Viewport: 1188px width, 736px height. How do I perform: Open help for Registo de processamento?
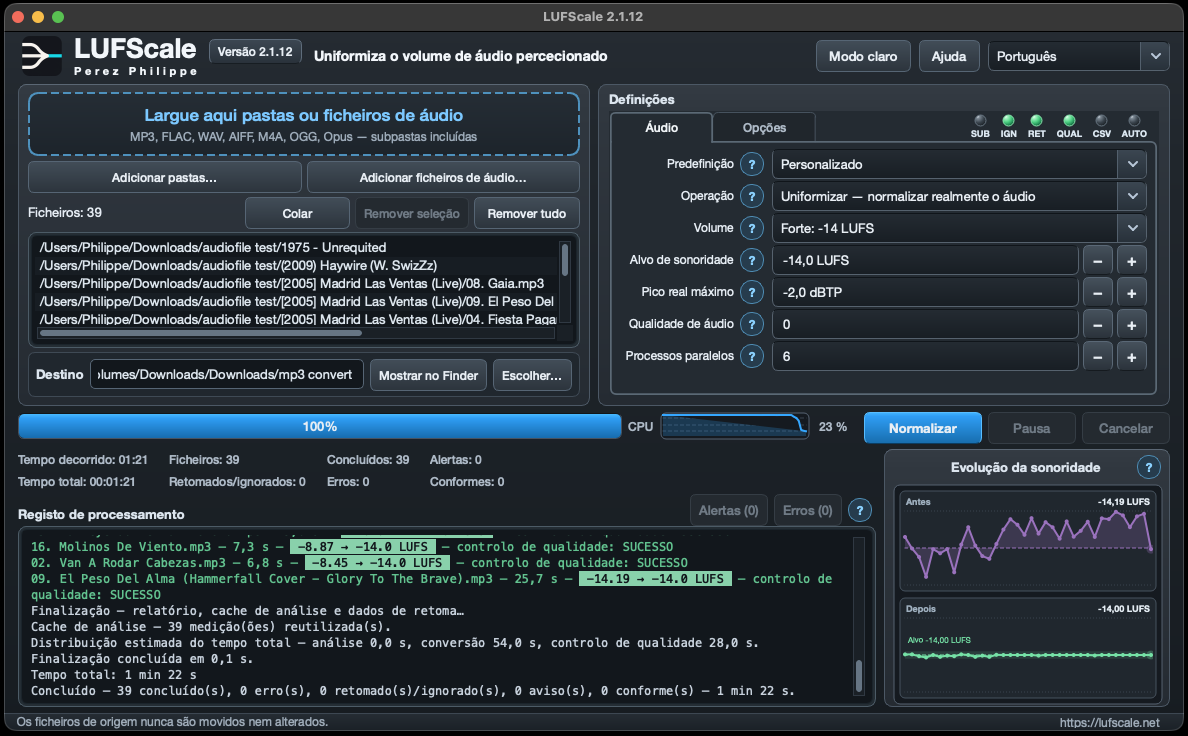click(x=859, y=510)
